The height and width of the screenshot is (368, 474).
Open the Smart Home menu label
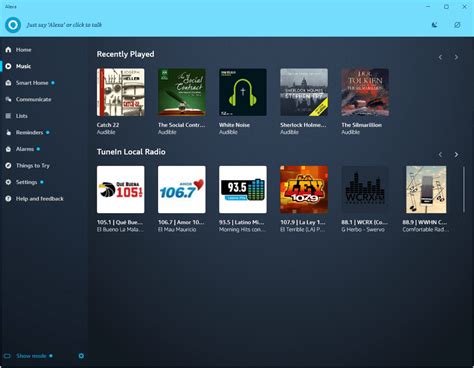point(32,83)
